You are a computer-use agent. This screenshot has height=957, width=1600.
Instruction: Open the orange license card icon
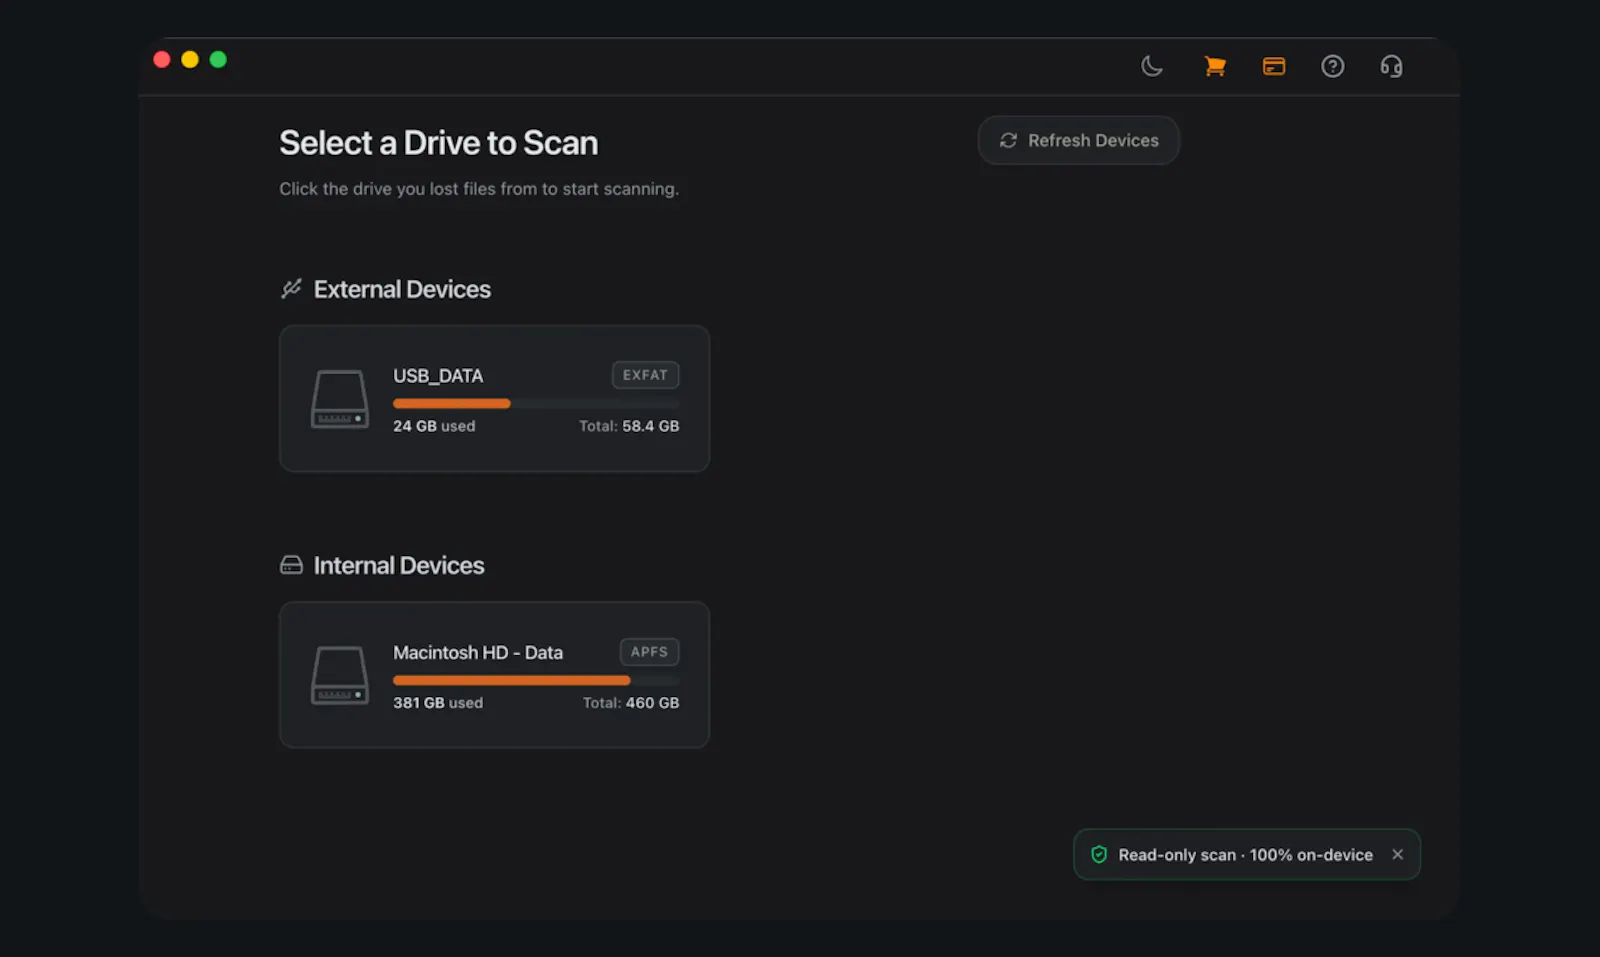click(1274, 66)
